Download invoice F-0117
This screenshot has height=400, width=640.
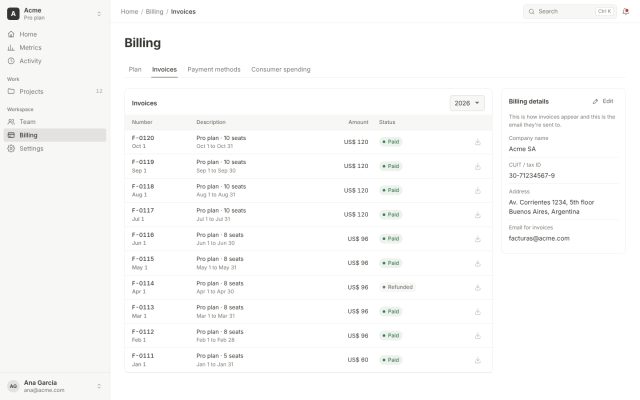point(478,215)
